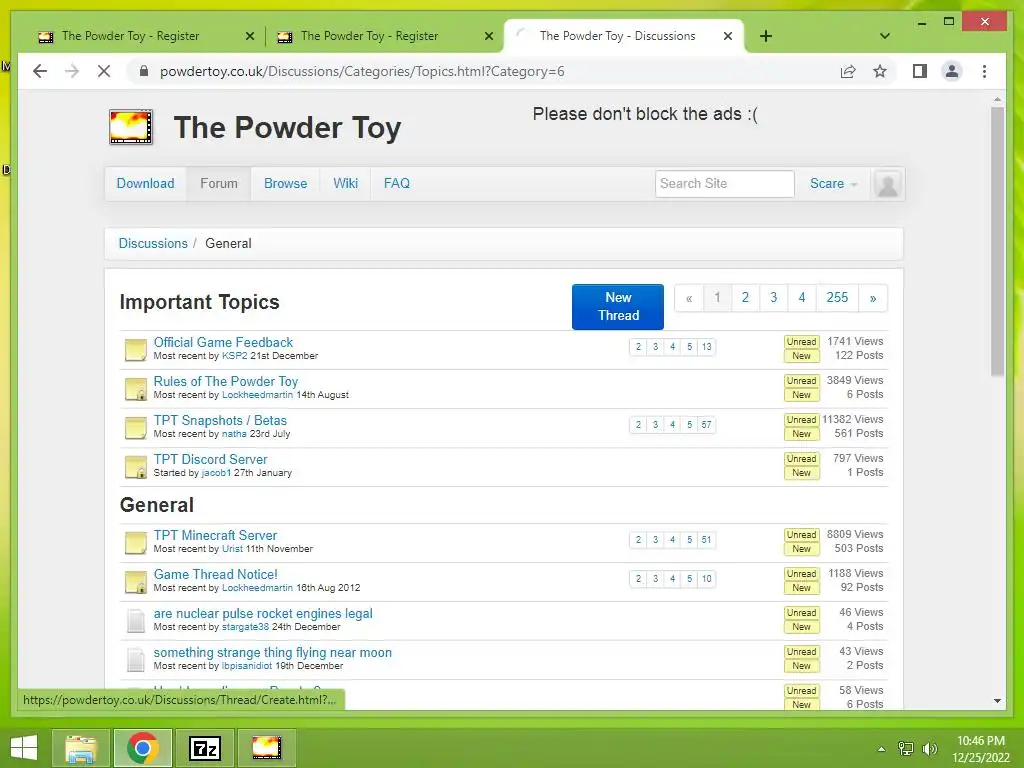View site information via the lock icon
Viewport: 1024px width, 768px height.
click(x=144, y=71)
